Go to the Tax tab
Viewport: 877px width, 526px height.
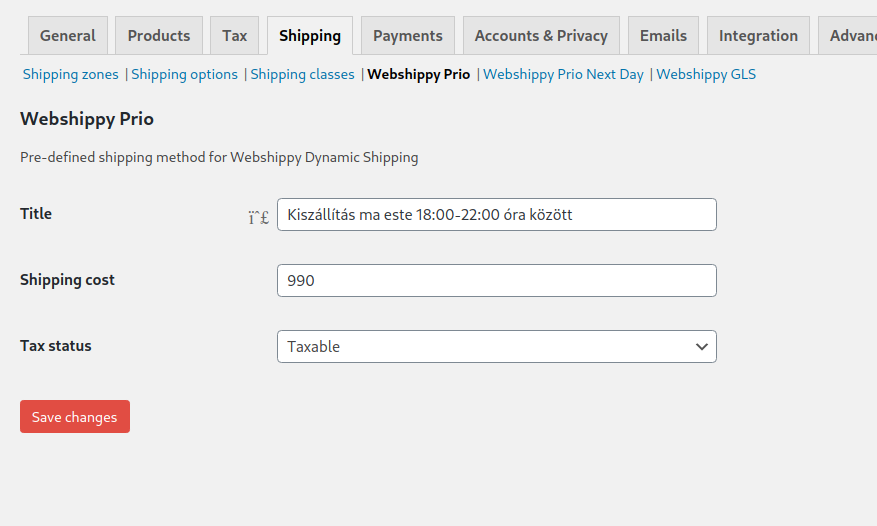235,36
